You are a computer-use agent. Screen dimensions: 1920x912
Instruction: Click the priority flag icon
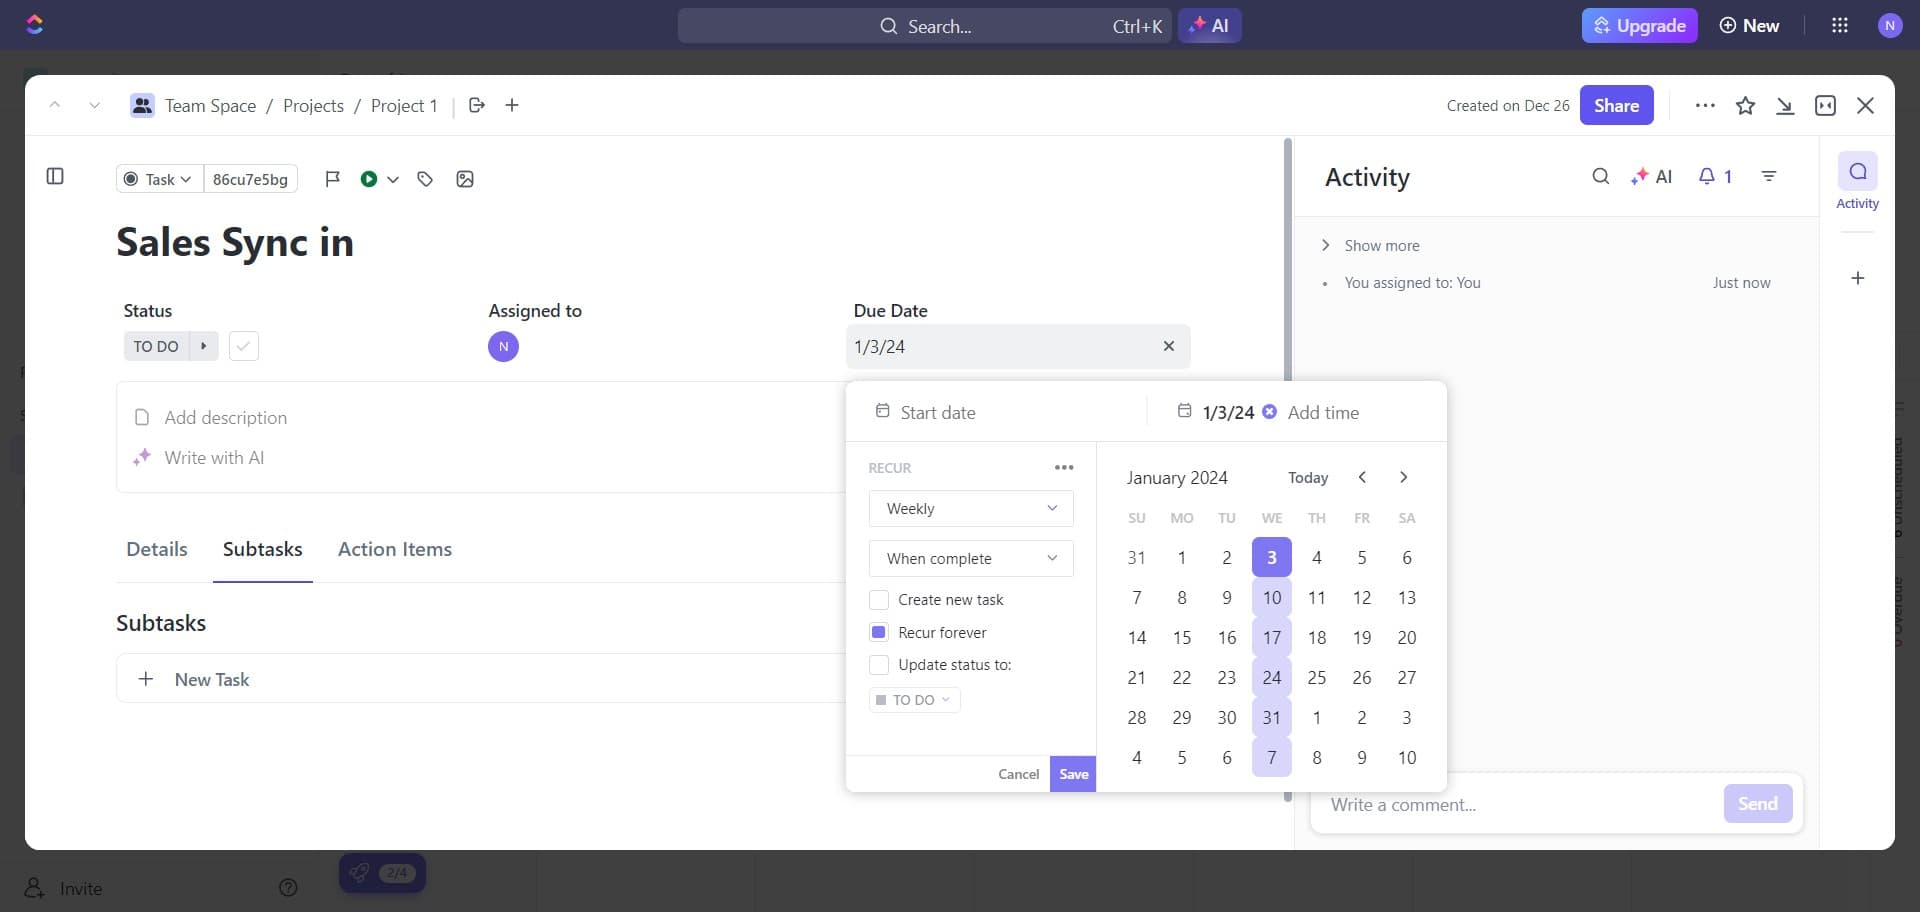pyautogui.click(x=333, y=179)
